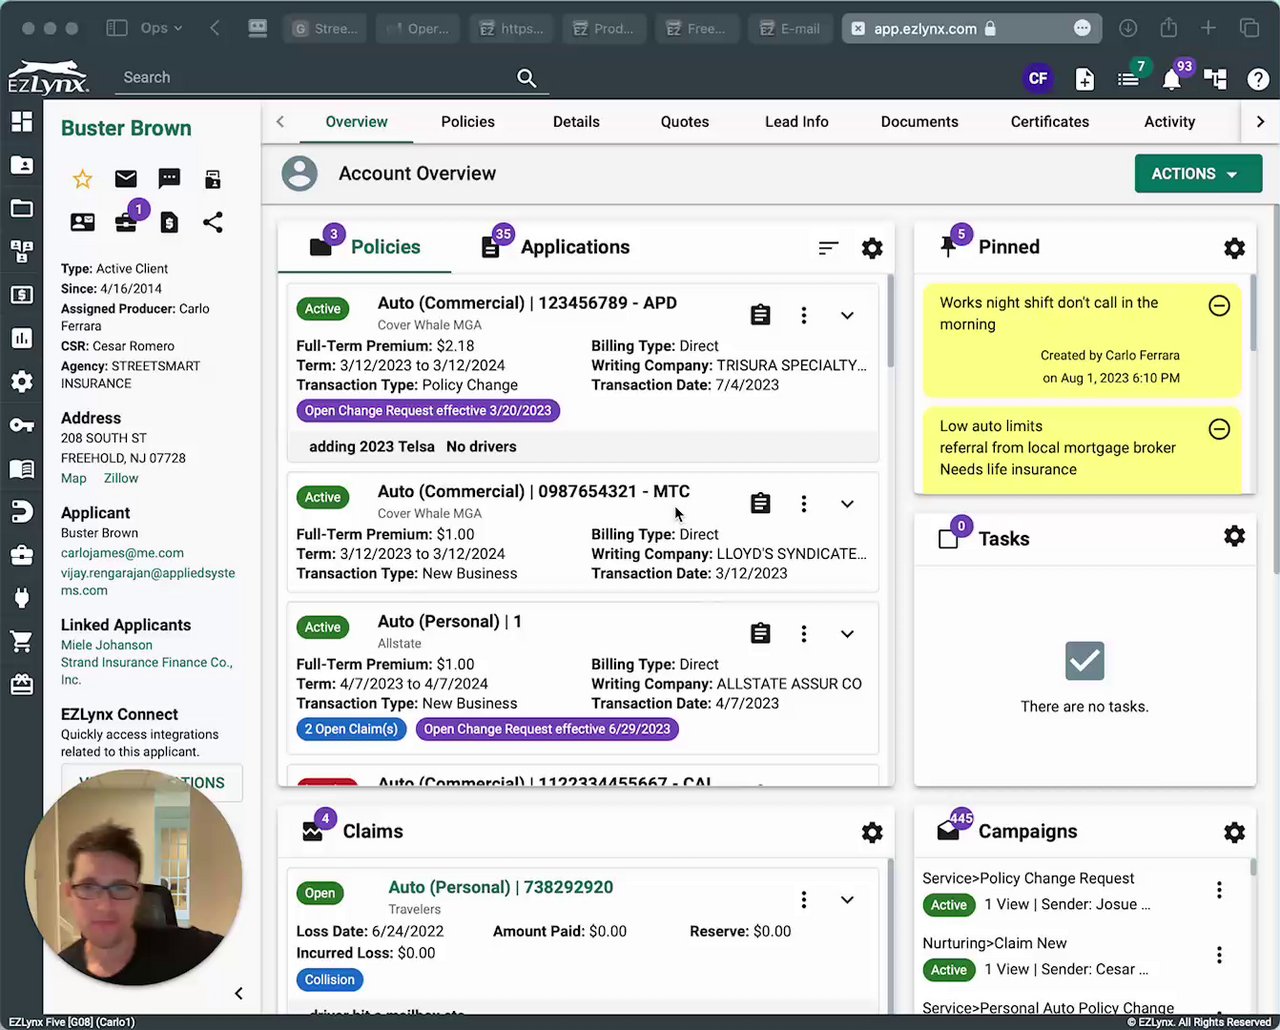1280x1030 pixels.
Task: Share the applicant via share icon
Action: (x=213, y=222)
